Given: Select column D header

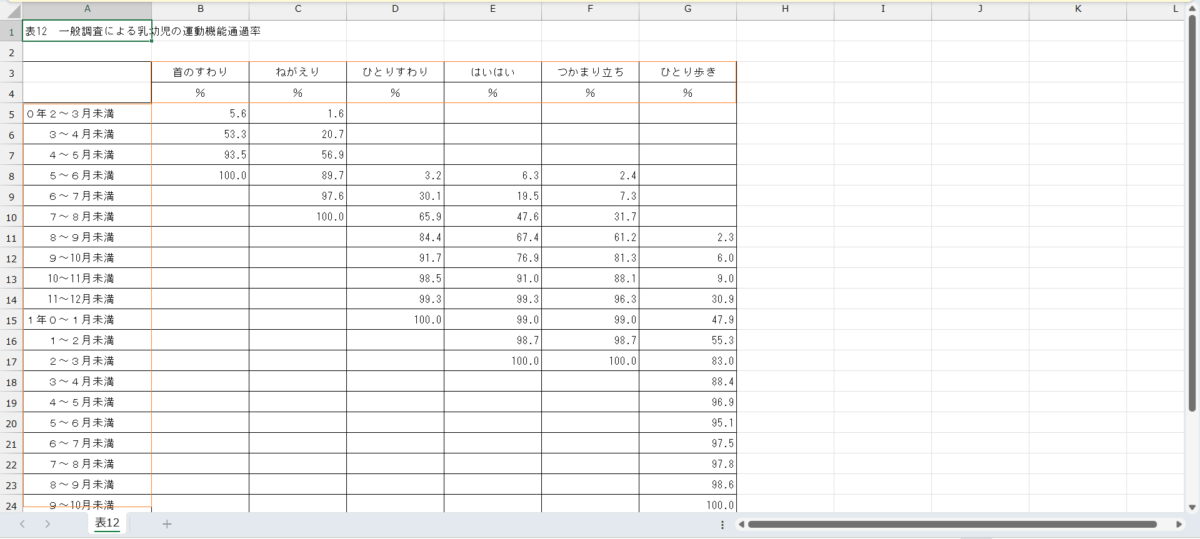Looking at the screenshot, I should [x=395, y=9].
